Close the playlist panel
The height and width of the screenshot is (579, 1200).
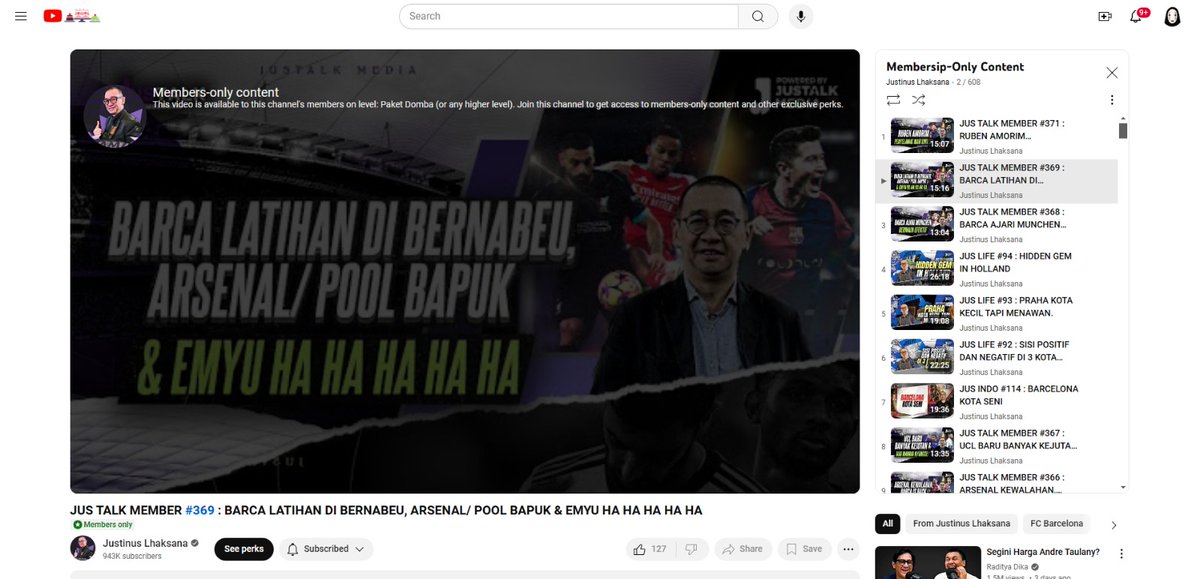click(1112, 73)
